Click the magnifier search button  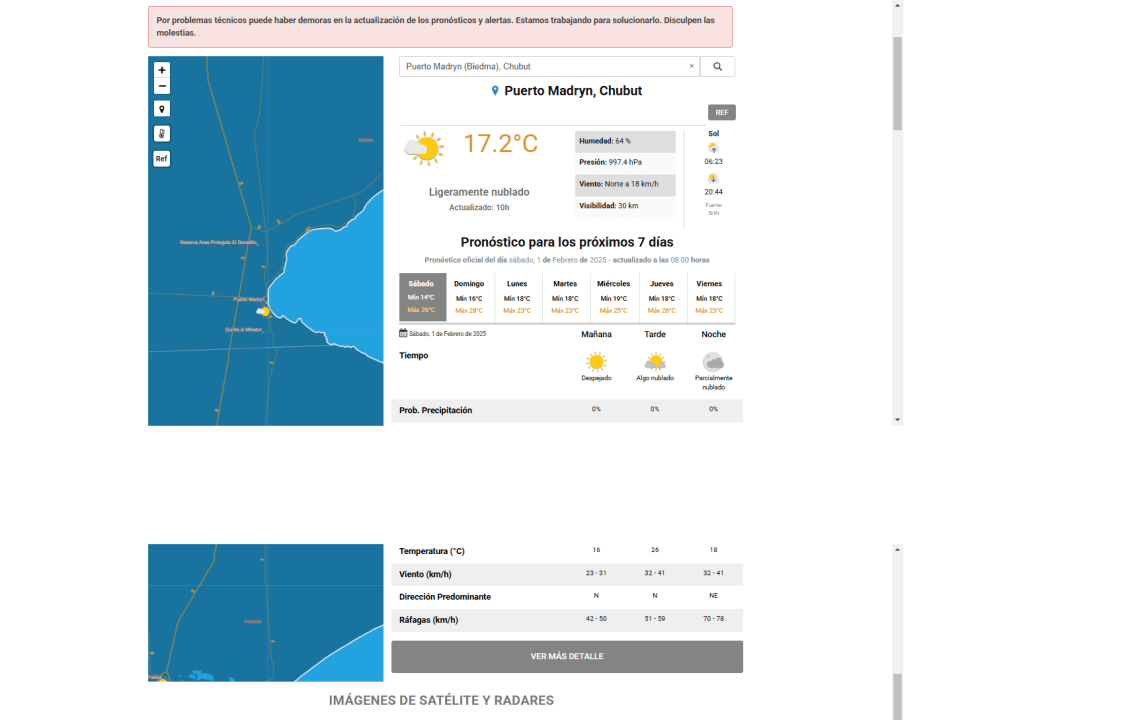(717, 67)
